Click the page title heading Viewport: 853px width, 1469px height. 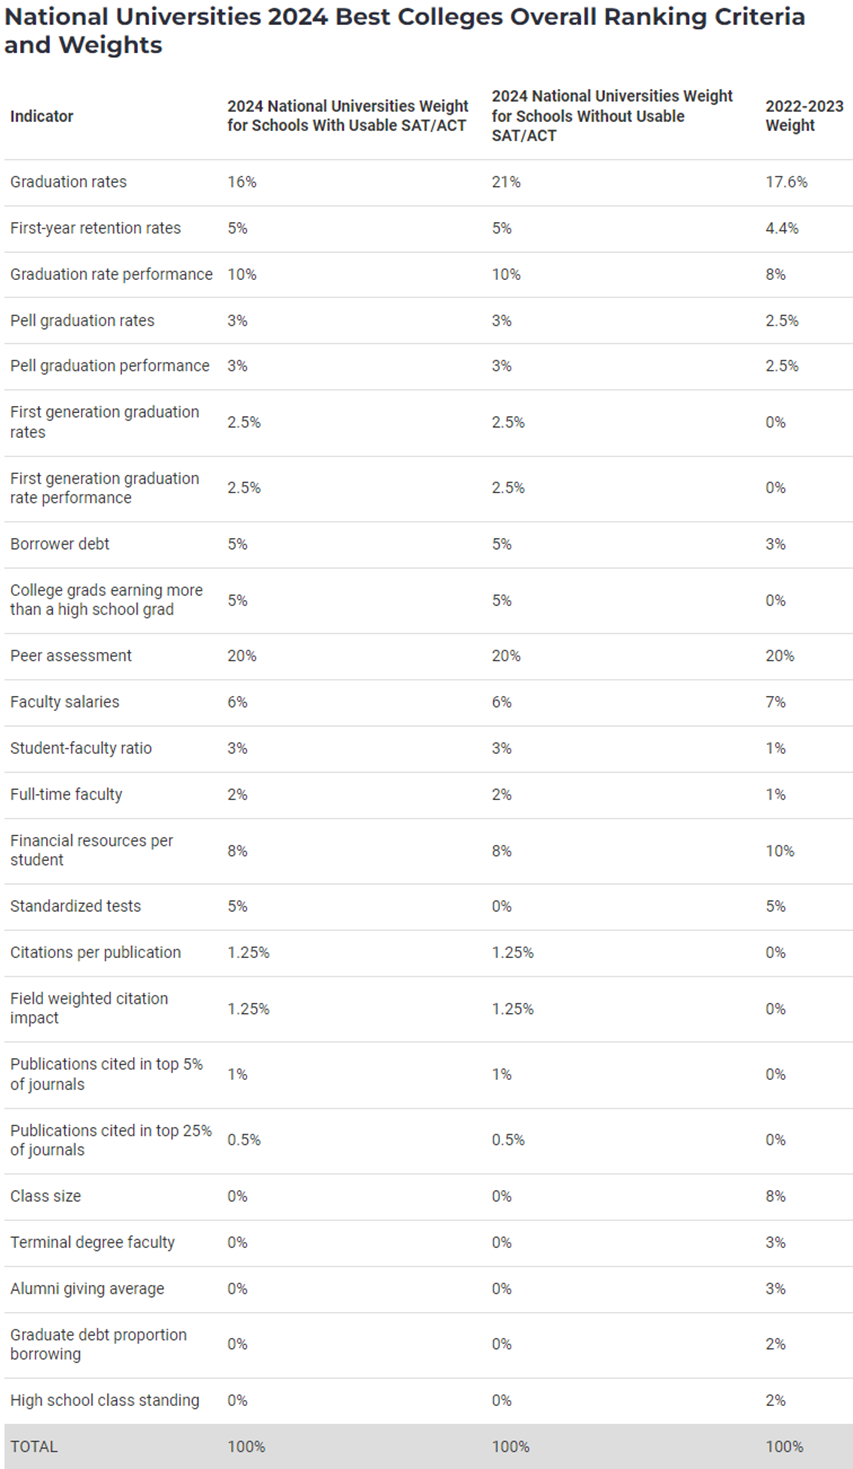click(x=404, y=31)
